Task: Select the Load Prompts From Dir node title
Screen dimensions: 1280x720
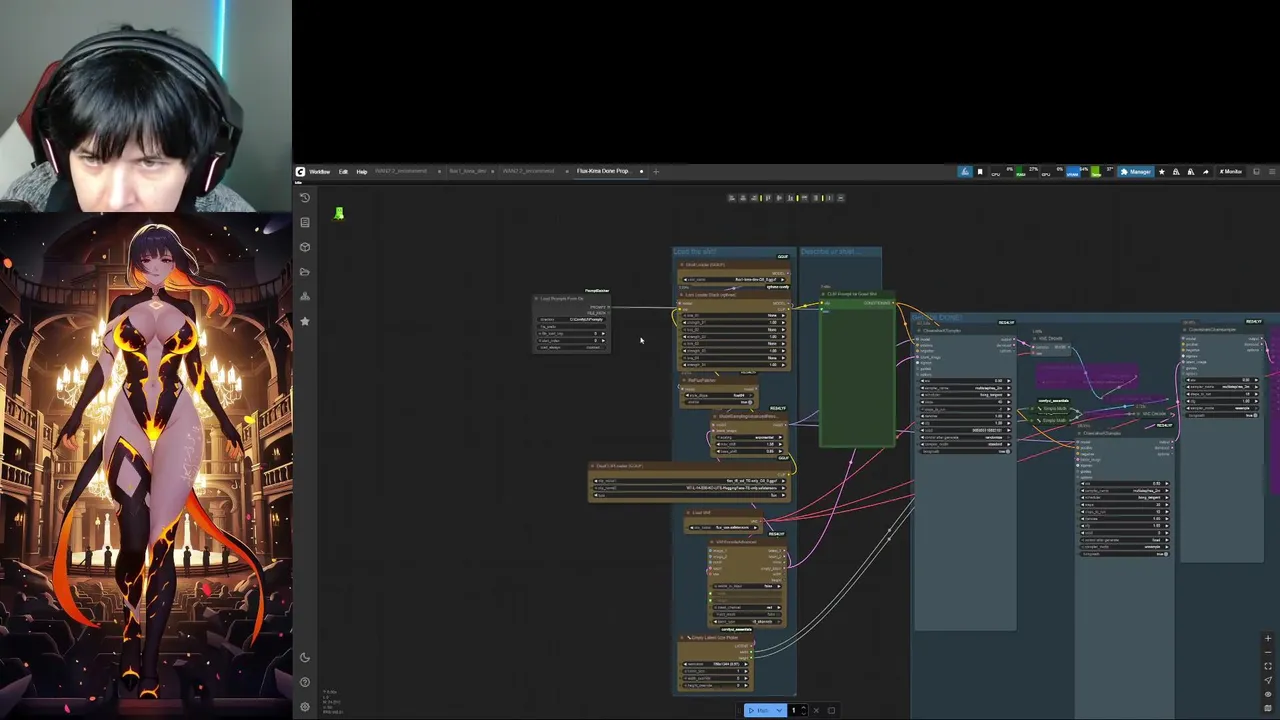Action: click(x=560, y=298)
